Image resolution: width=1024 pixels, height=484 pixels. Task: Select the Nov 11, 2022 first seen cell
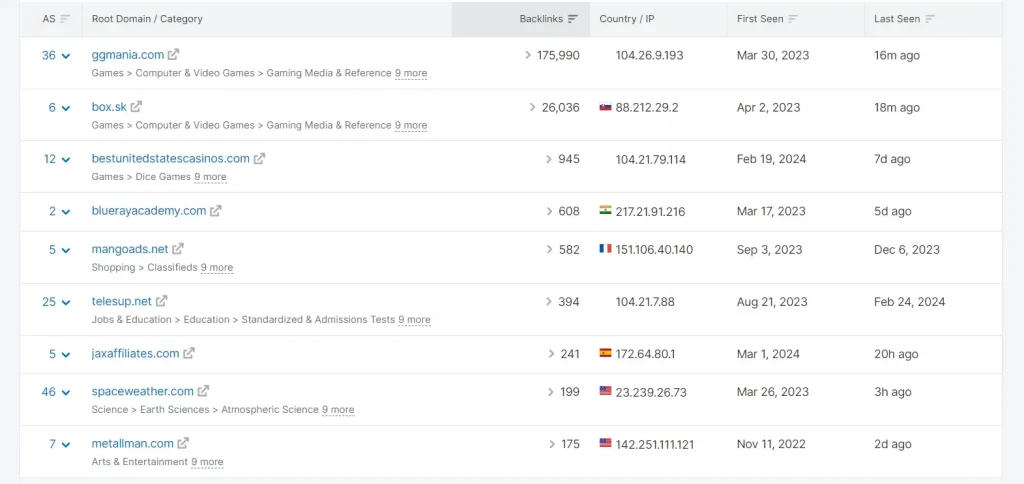click(771, 444)
